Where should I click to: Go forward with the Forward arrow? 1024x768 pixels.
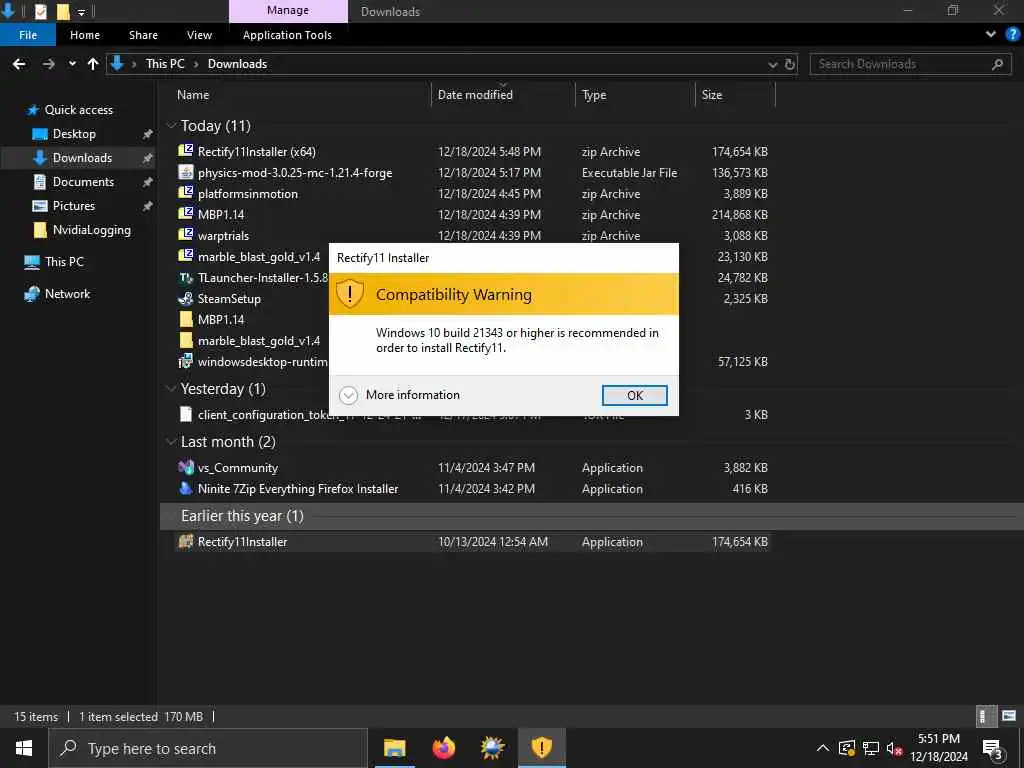(48, 64)
